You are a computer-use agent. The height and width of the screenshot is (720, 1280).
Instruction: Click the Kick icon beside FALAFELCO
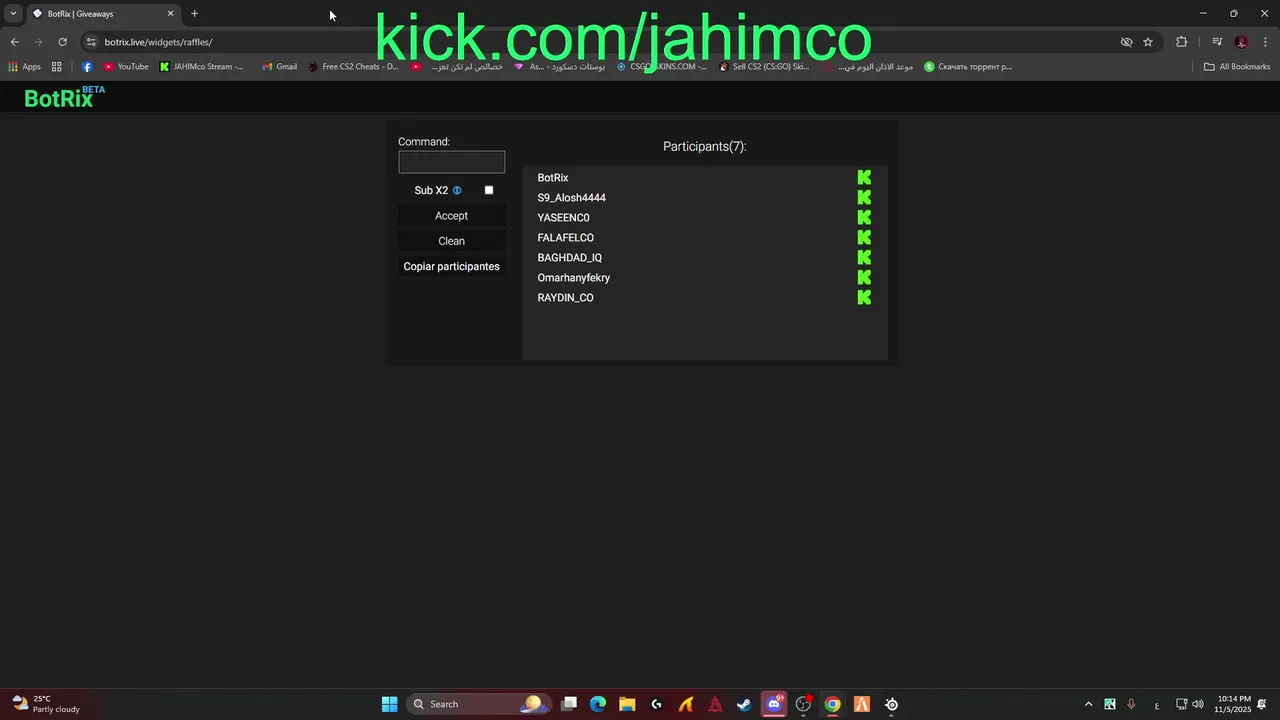pos(864,237)
